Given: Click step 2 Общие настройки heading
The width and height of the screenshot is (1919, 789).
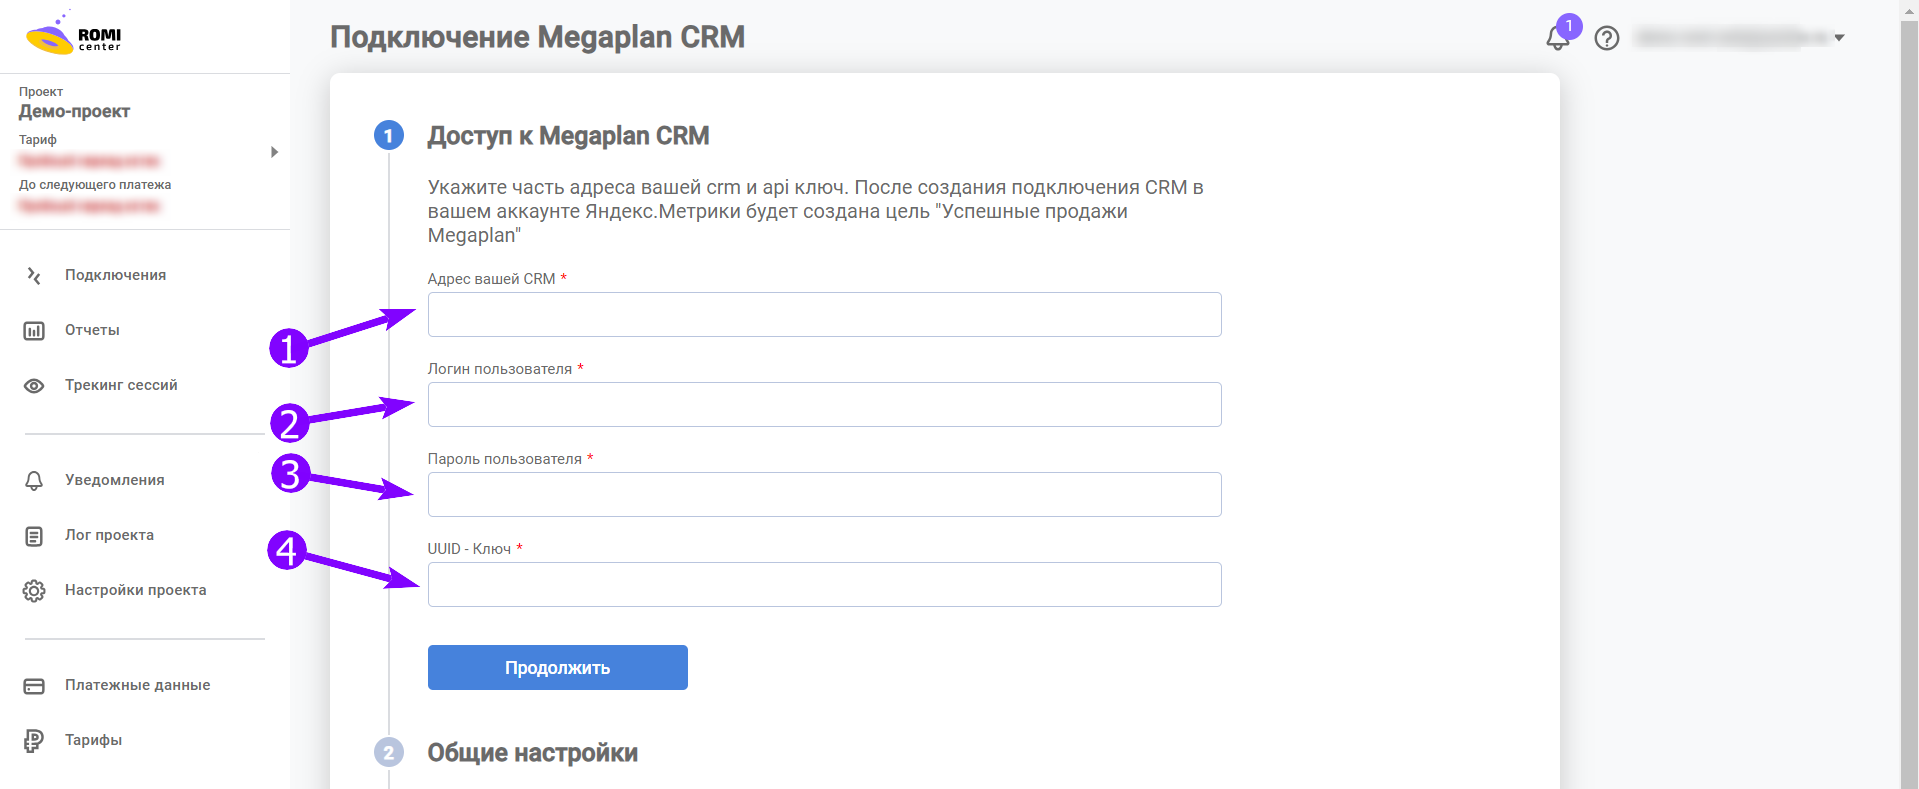Looking at the screenshot, I should pos(533,753).
